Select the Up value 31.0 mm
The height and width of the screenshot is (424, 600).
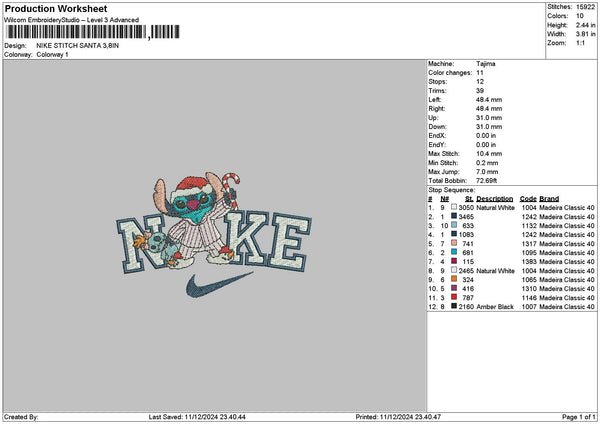[489, 118]
